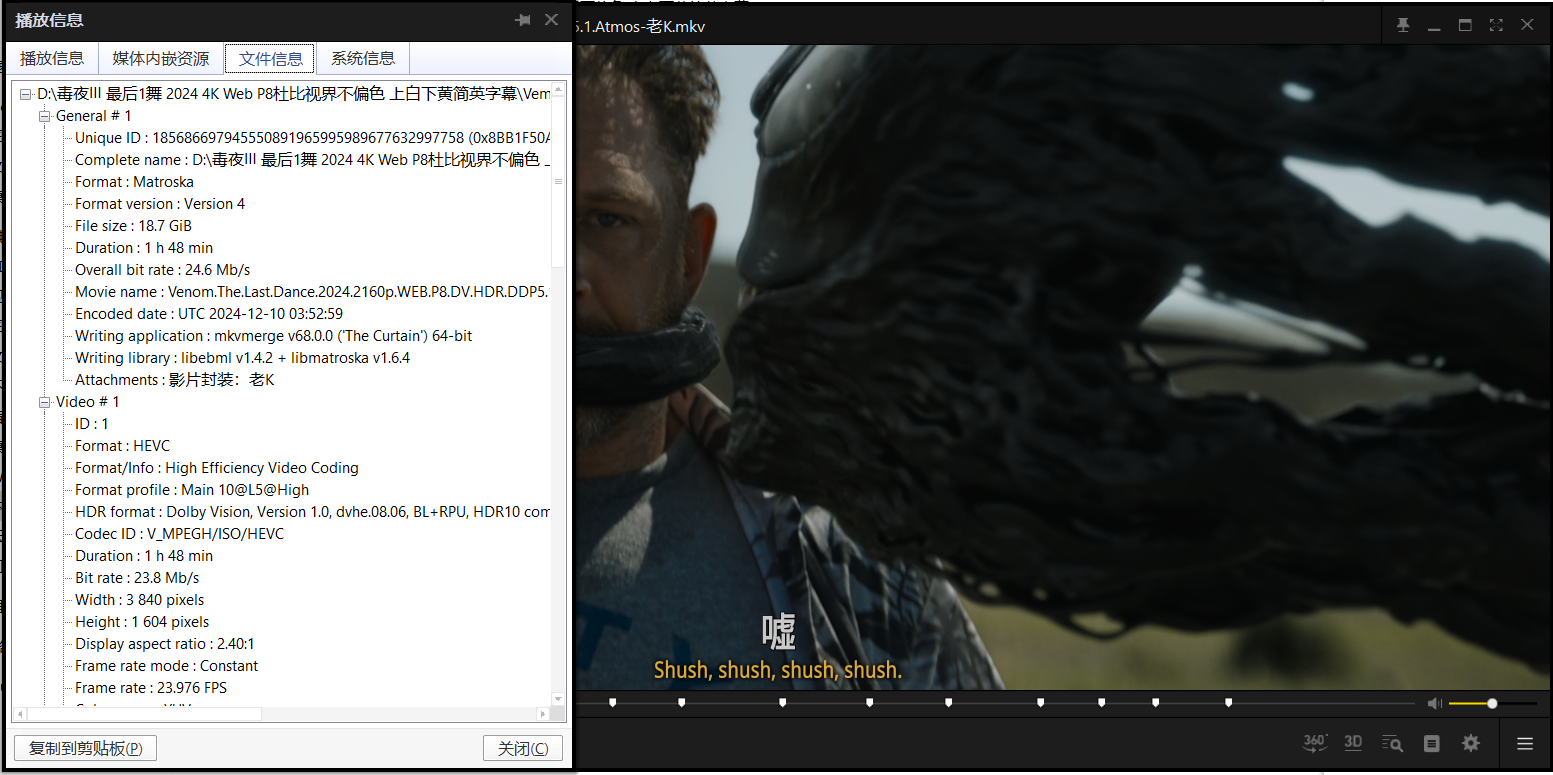Select the Encoded date row
The height and width of the screenshot is (775, 1553).
(x=209, y=314)
